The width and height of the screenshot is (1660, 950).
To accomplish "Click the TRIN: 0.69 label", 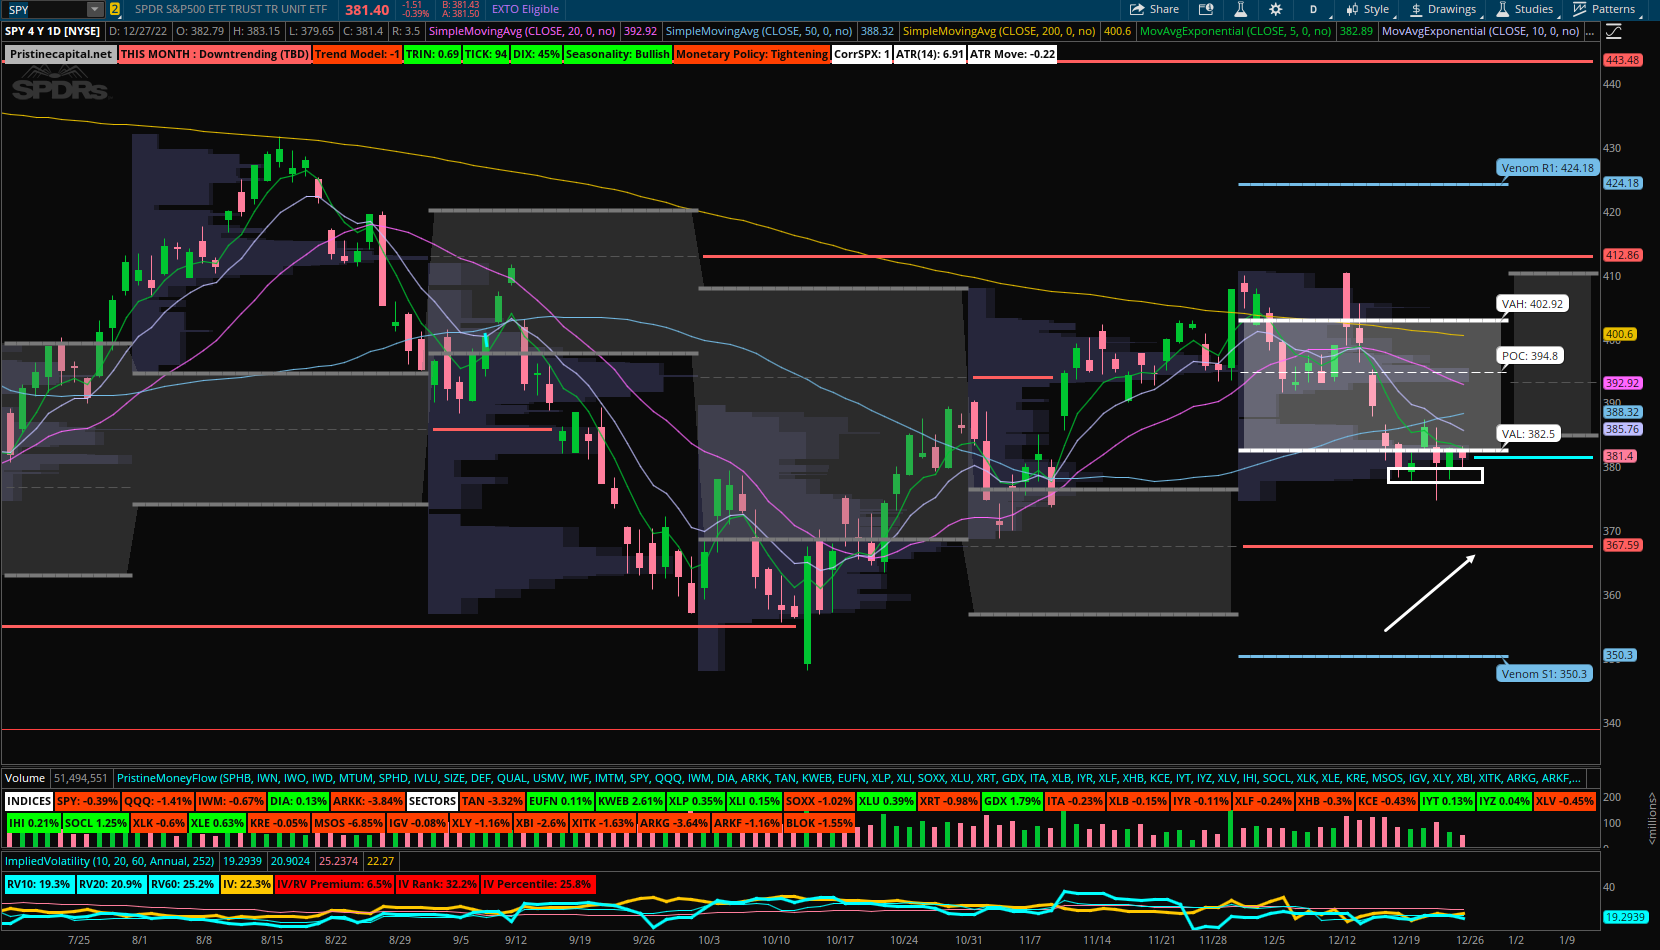I will pyautogui.click(x=432, y=54).
